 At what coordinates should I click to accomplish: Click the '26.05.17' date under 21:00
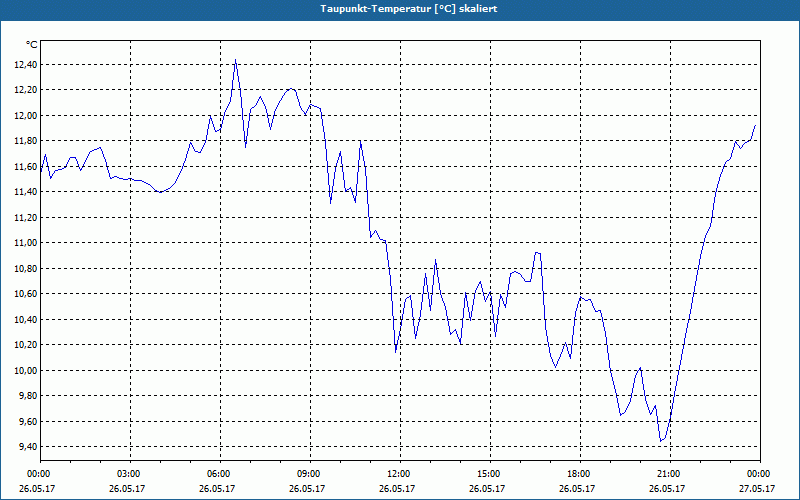point(667,488)
